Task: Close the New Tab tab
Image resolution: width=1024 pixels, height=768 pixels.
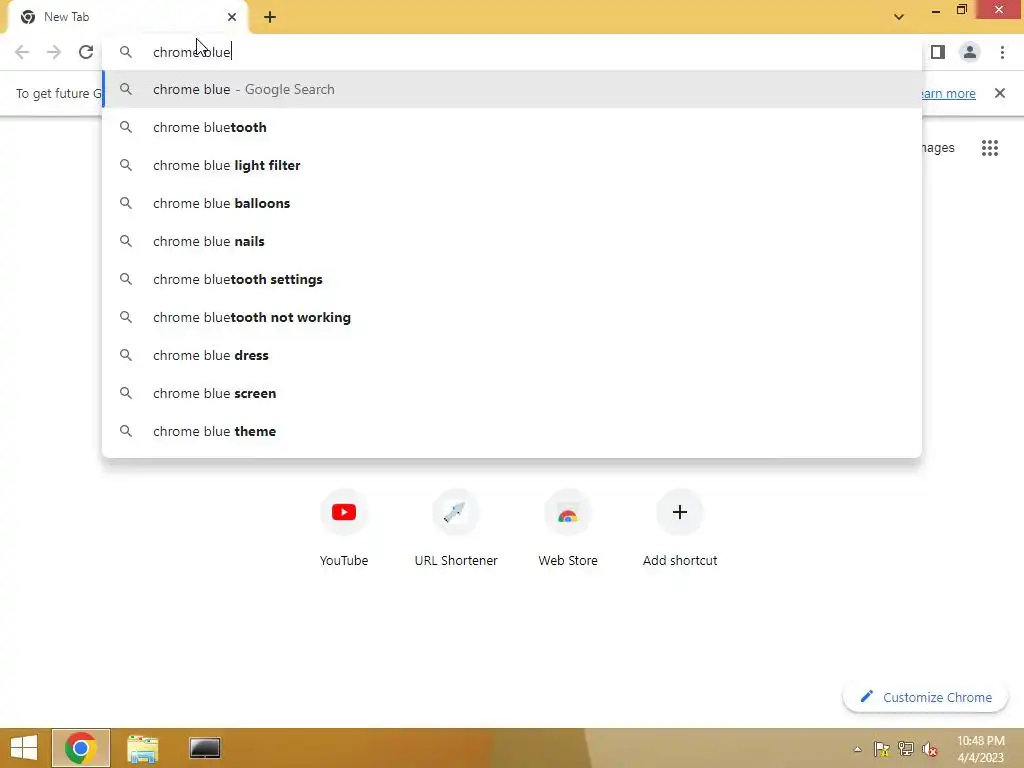Action: pos(232,17)
